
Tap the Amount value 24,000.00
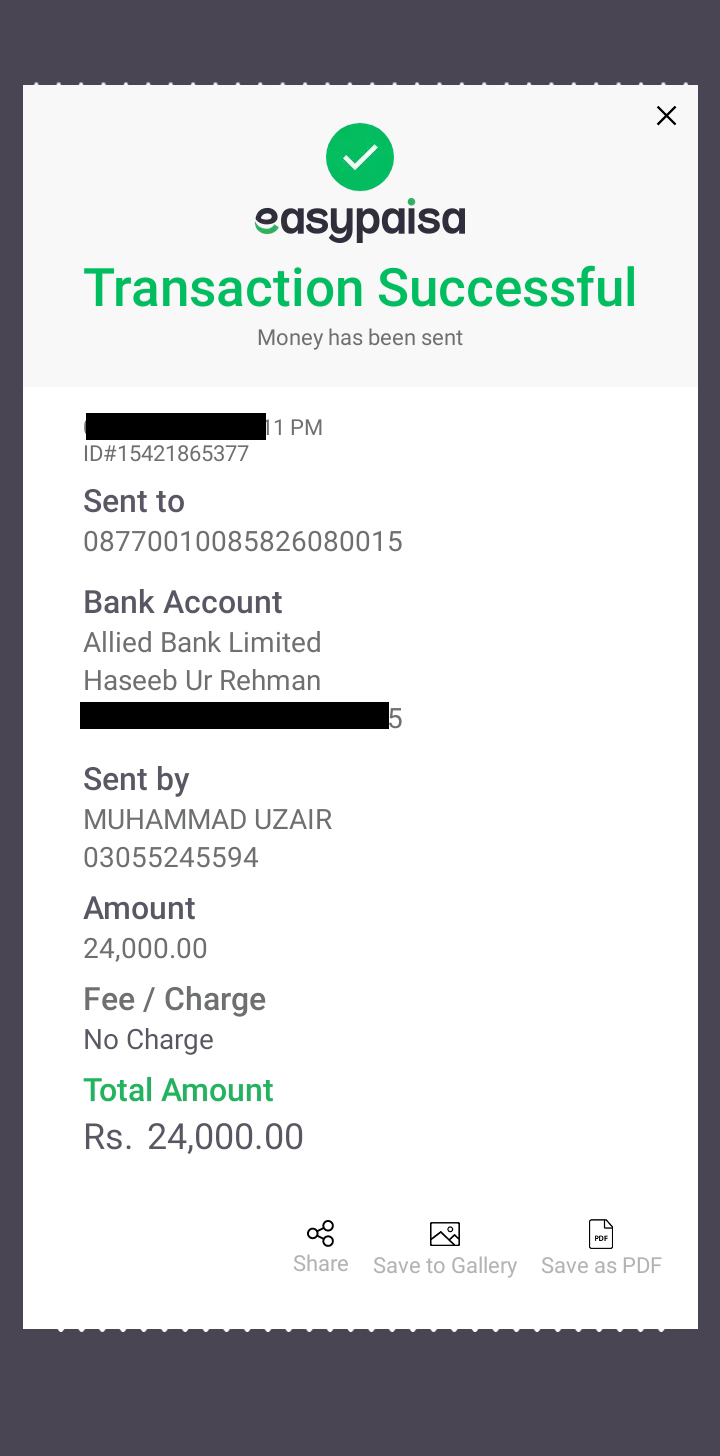point(145,949)
